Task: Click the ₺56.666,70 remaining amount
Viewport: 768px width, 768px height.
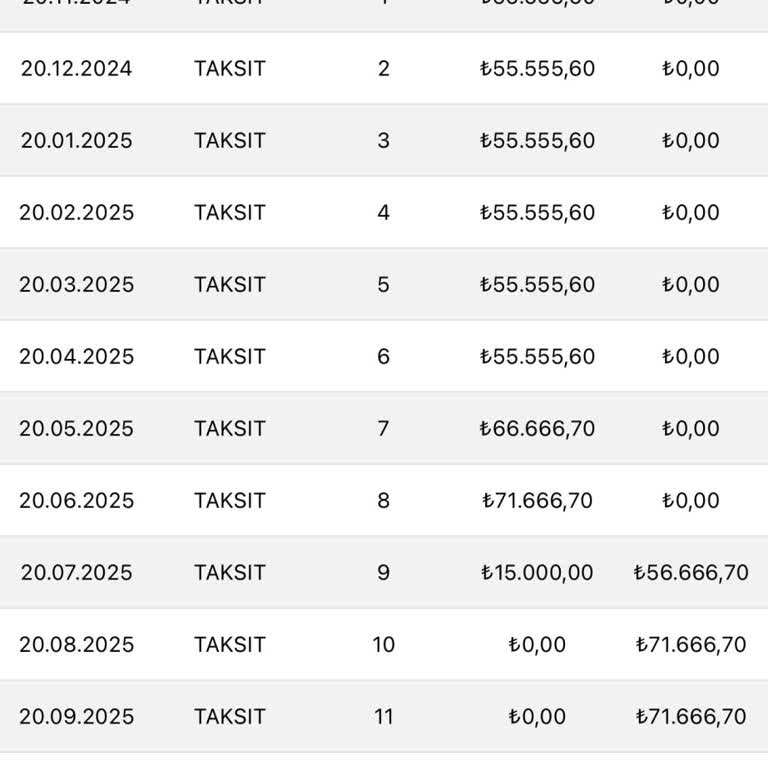Action: (691, 573)
